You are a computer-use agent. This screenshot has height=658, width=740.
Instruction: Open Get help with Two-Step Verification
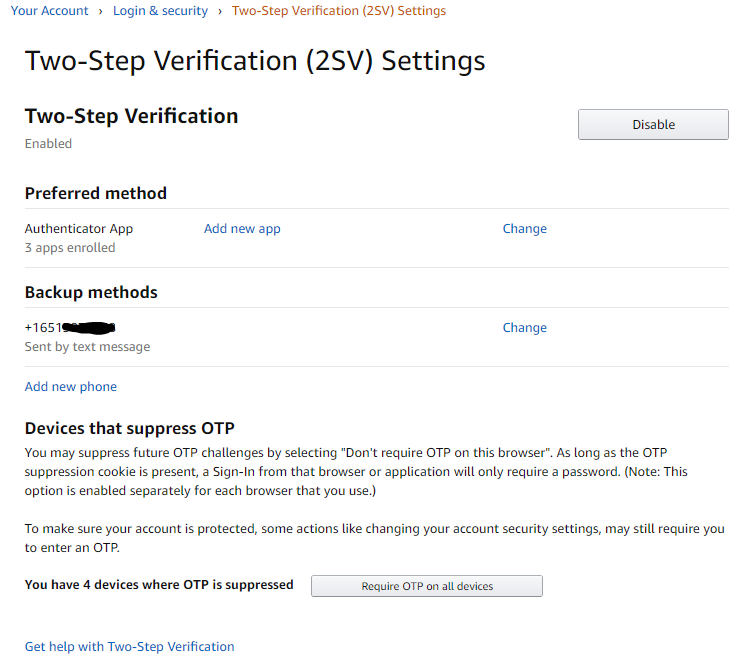click(130, 647)
